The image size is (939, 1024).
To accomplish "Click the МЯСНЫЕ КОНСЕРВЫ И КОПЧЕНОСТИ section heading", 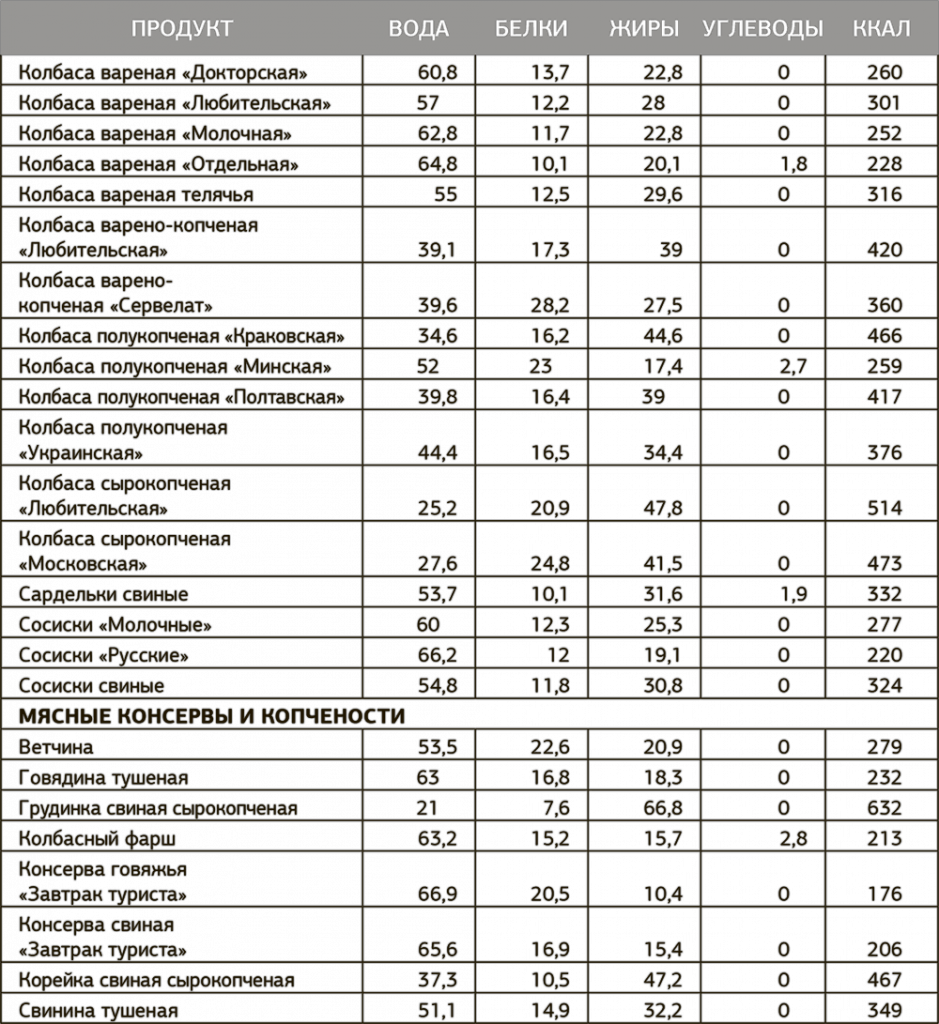I will (x=212, y=716).
